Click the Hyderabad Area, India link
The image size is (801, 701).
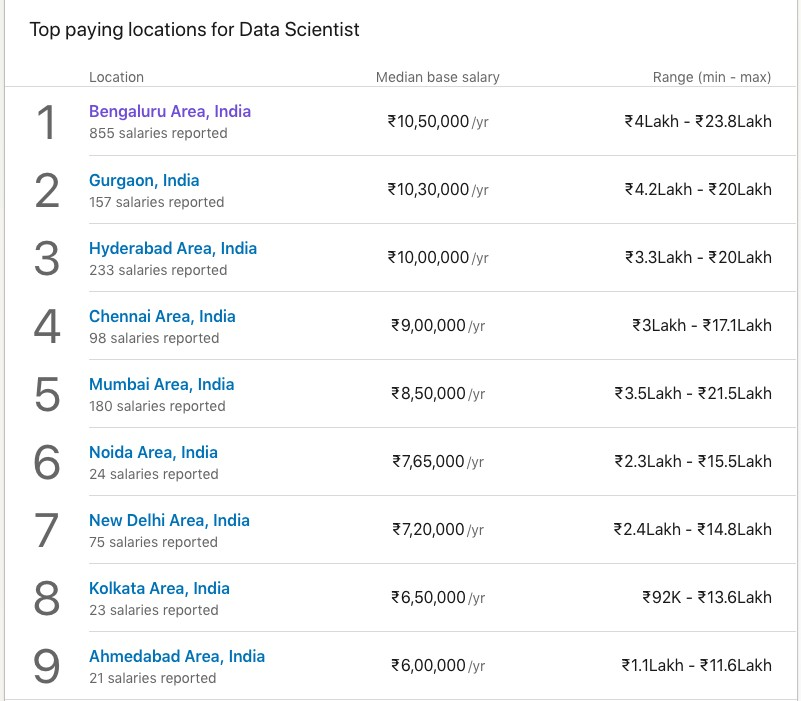pos(172,248)
